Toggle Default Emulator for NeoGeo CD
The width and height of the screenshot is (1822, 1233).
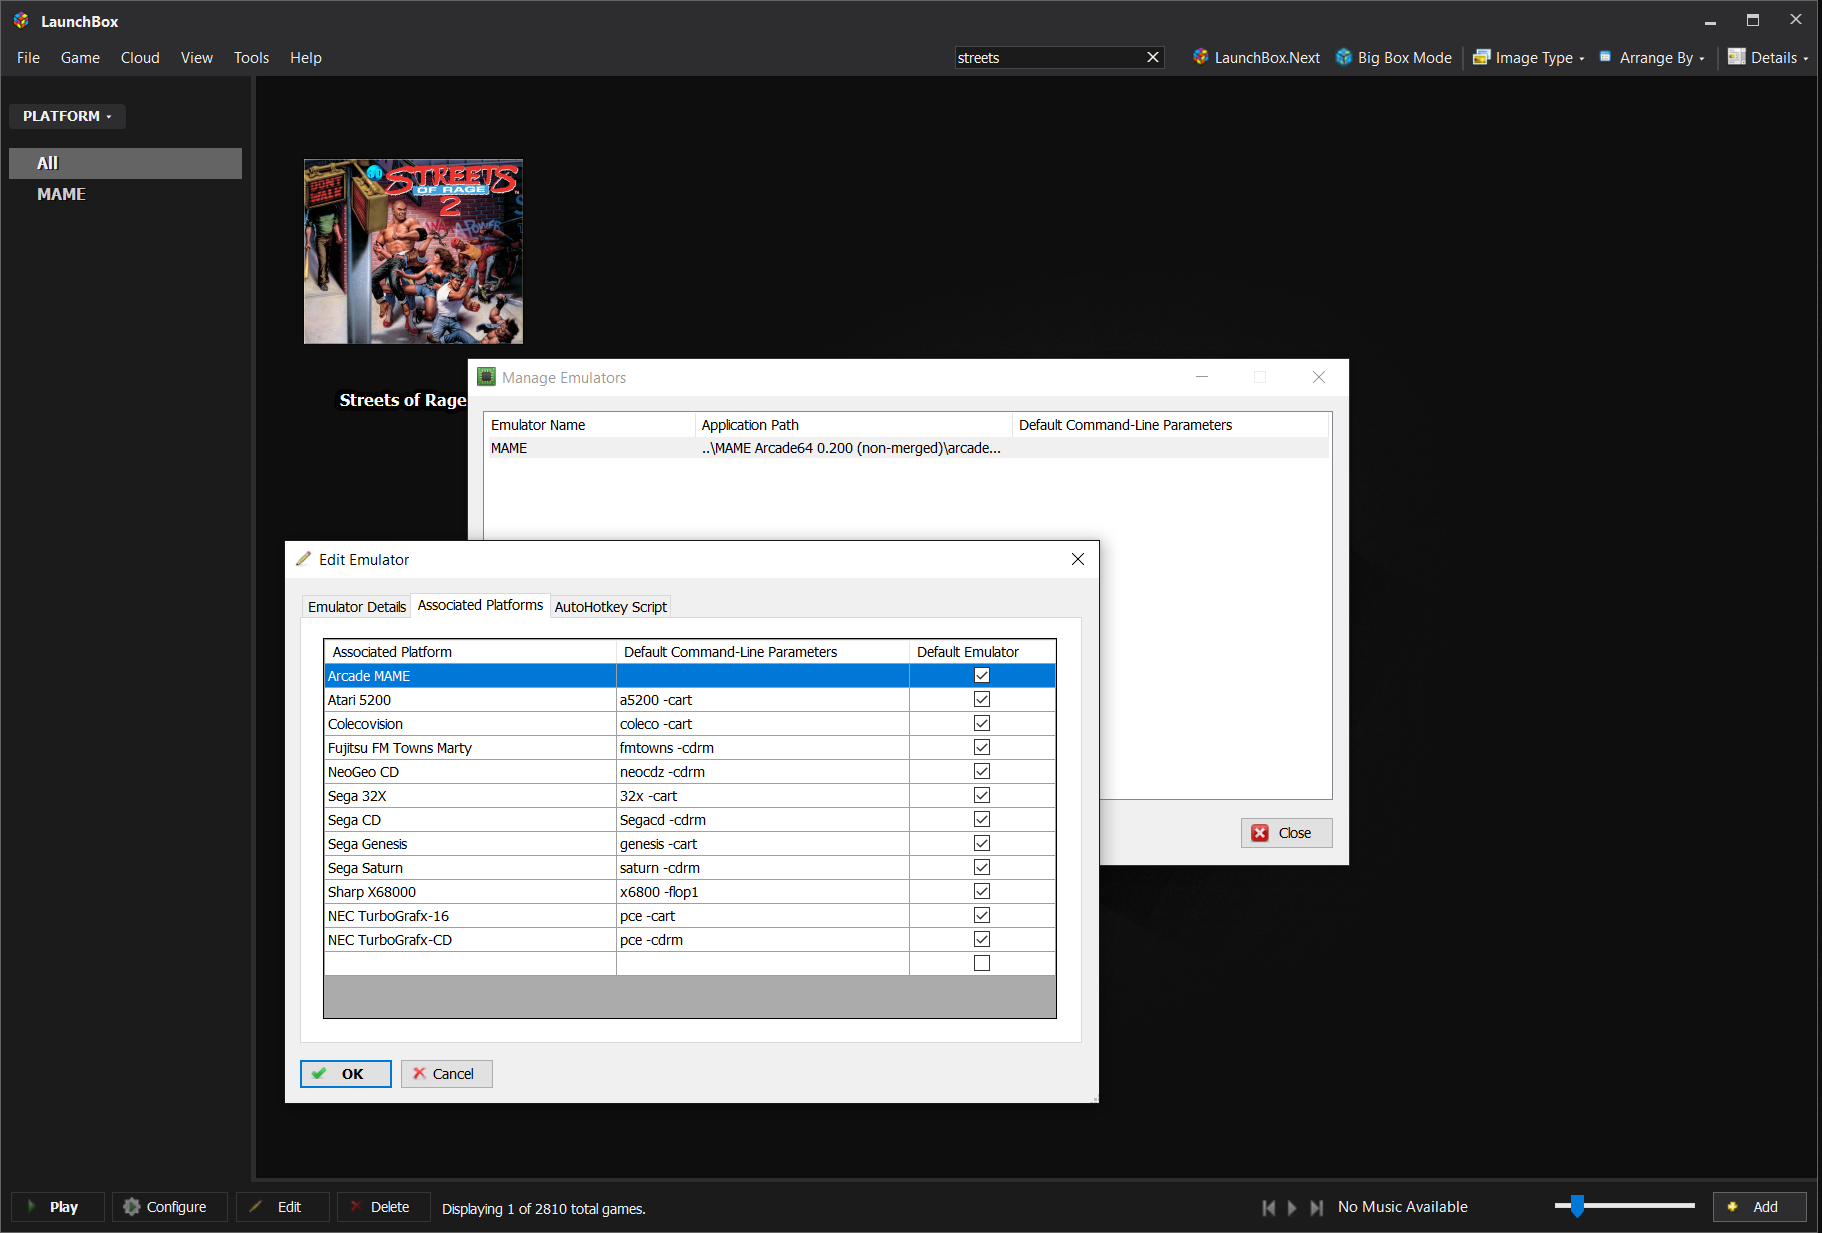point(982,772)
